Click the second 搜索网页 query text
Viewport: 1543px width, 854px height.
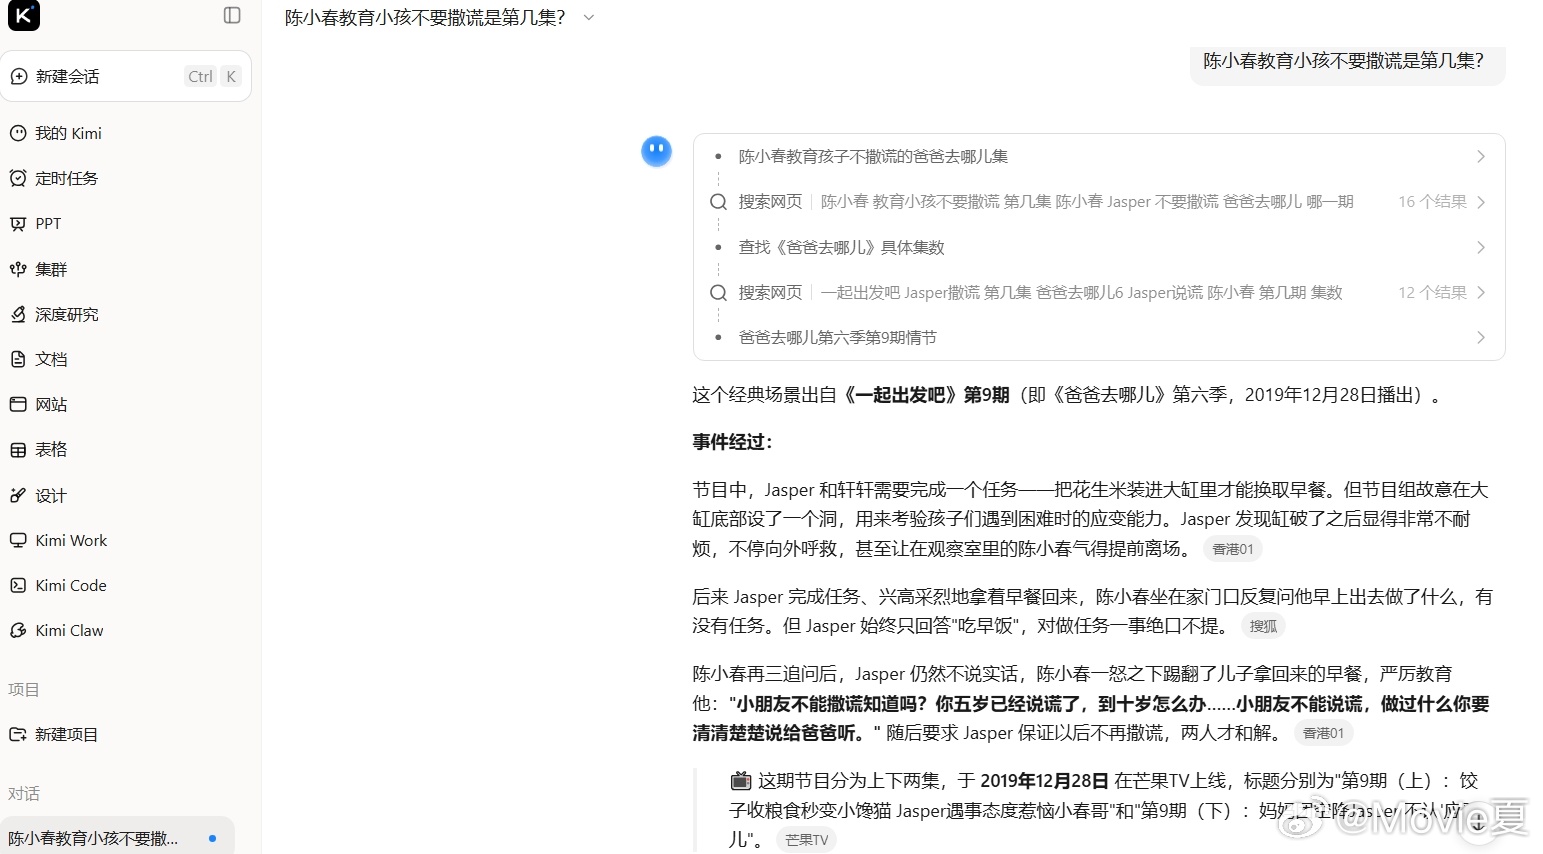tap(1081, 293)
